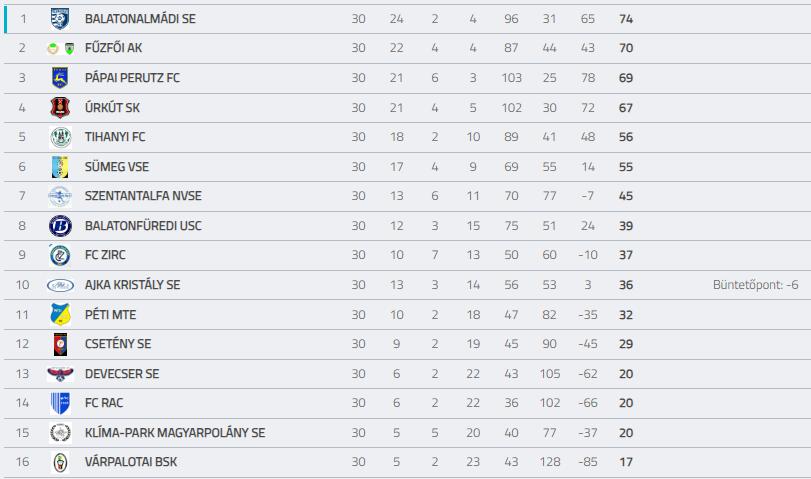Click the Klíma-Park Magyarpolány SE name
Viewport: 811px width, 479px height.
pos(175,432)
